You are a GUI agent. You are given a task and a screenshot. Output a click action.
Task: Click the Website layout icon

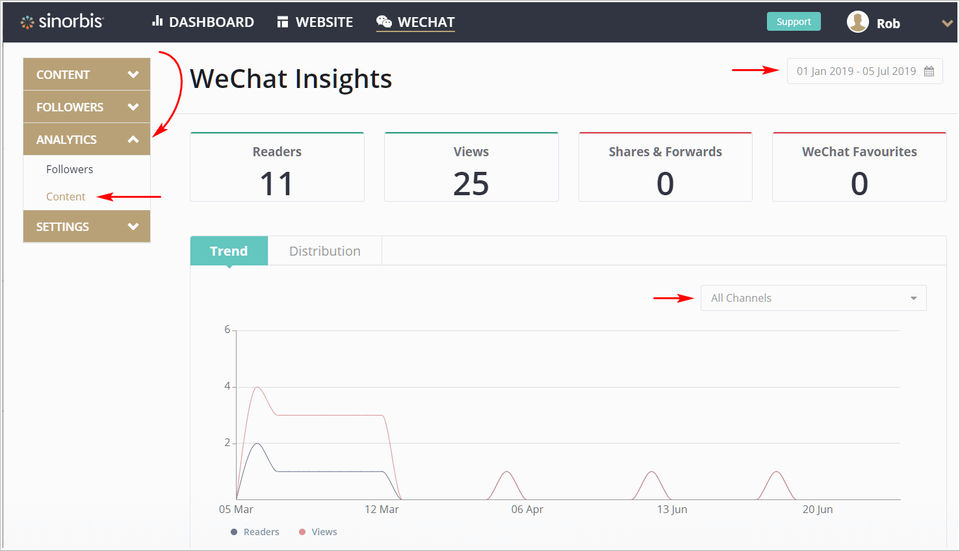click(282, 22)
